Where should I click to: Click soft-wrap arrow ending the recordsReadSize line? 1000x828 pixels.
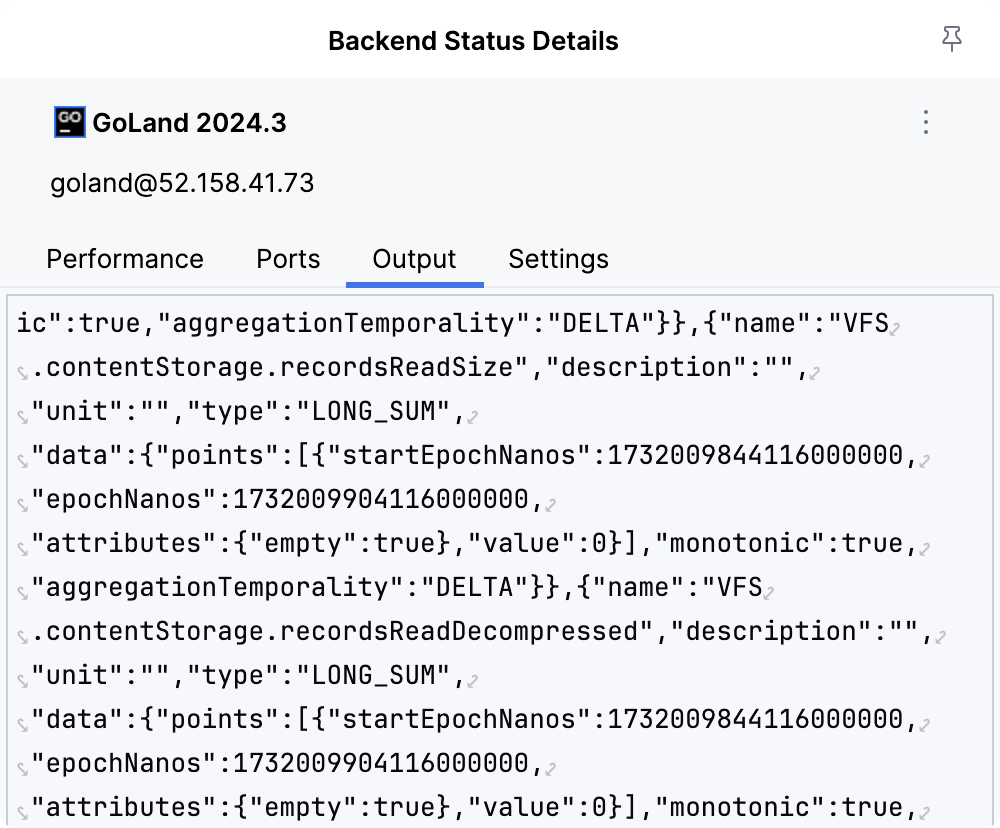click(815, 372)
